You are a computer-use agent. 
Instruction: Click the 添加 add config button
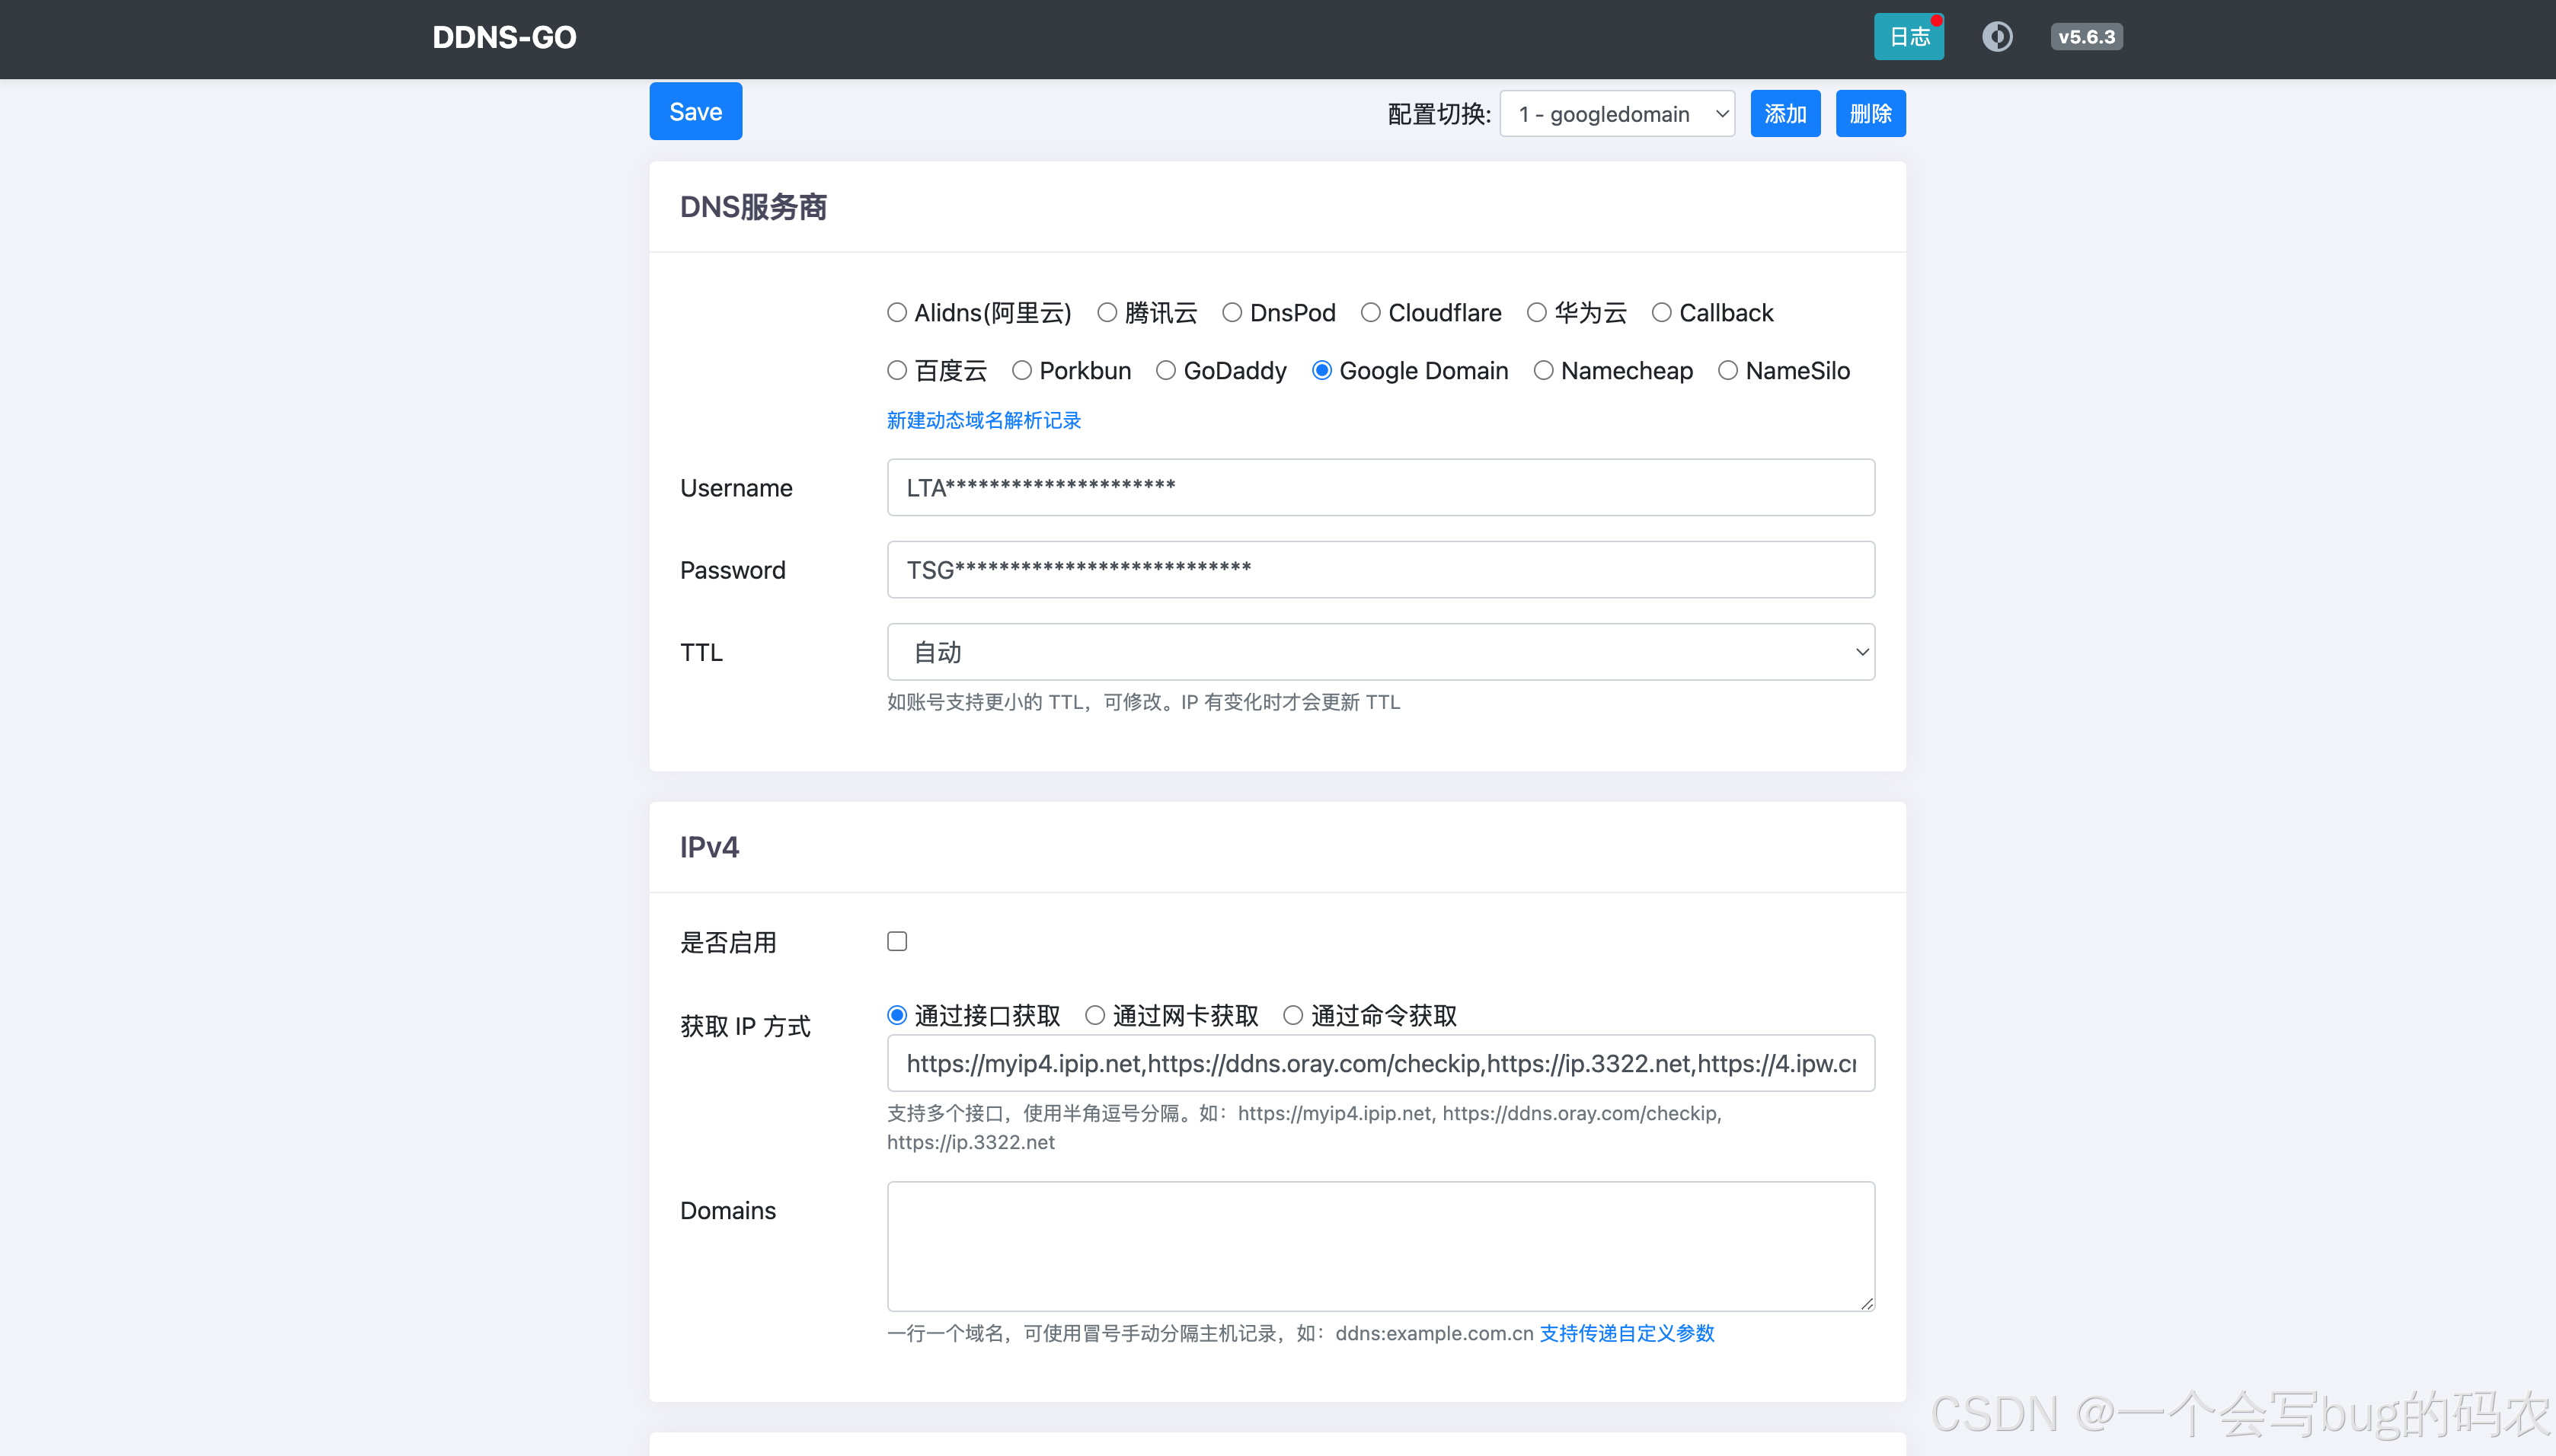click(1785, 114)
